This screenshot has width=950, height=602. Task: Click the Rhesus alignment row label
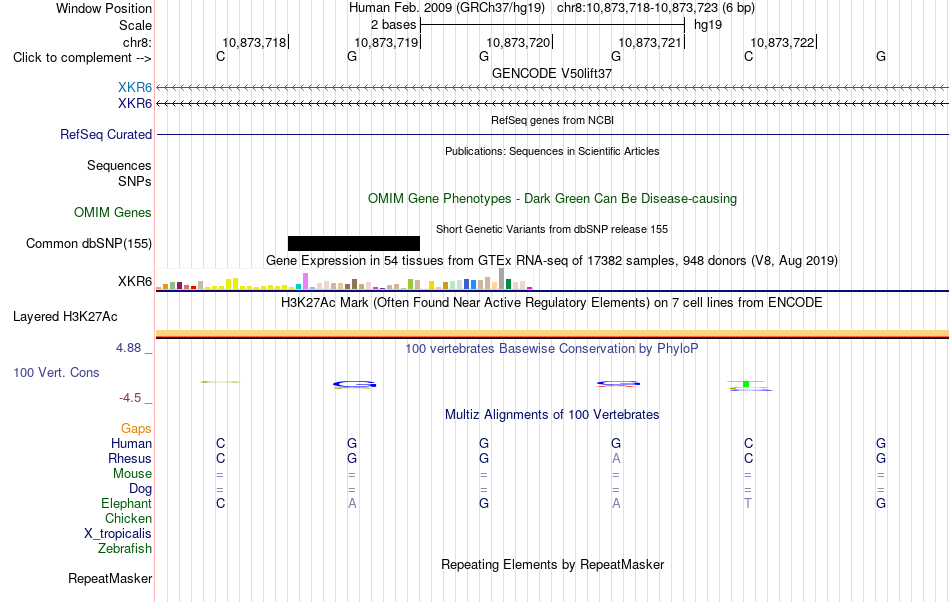pos(130,458)
